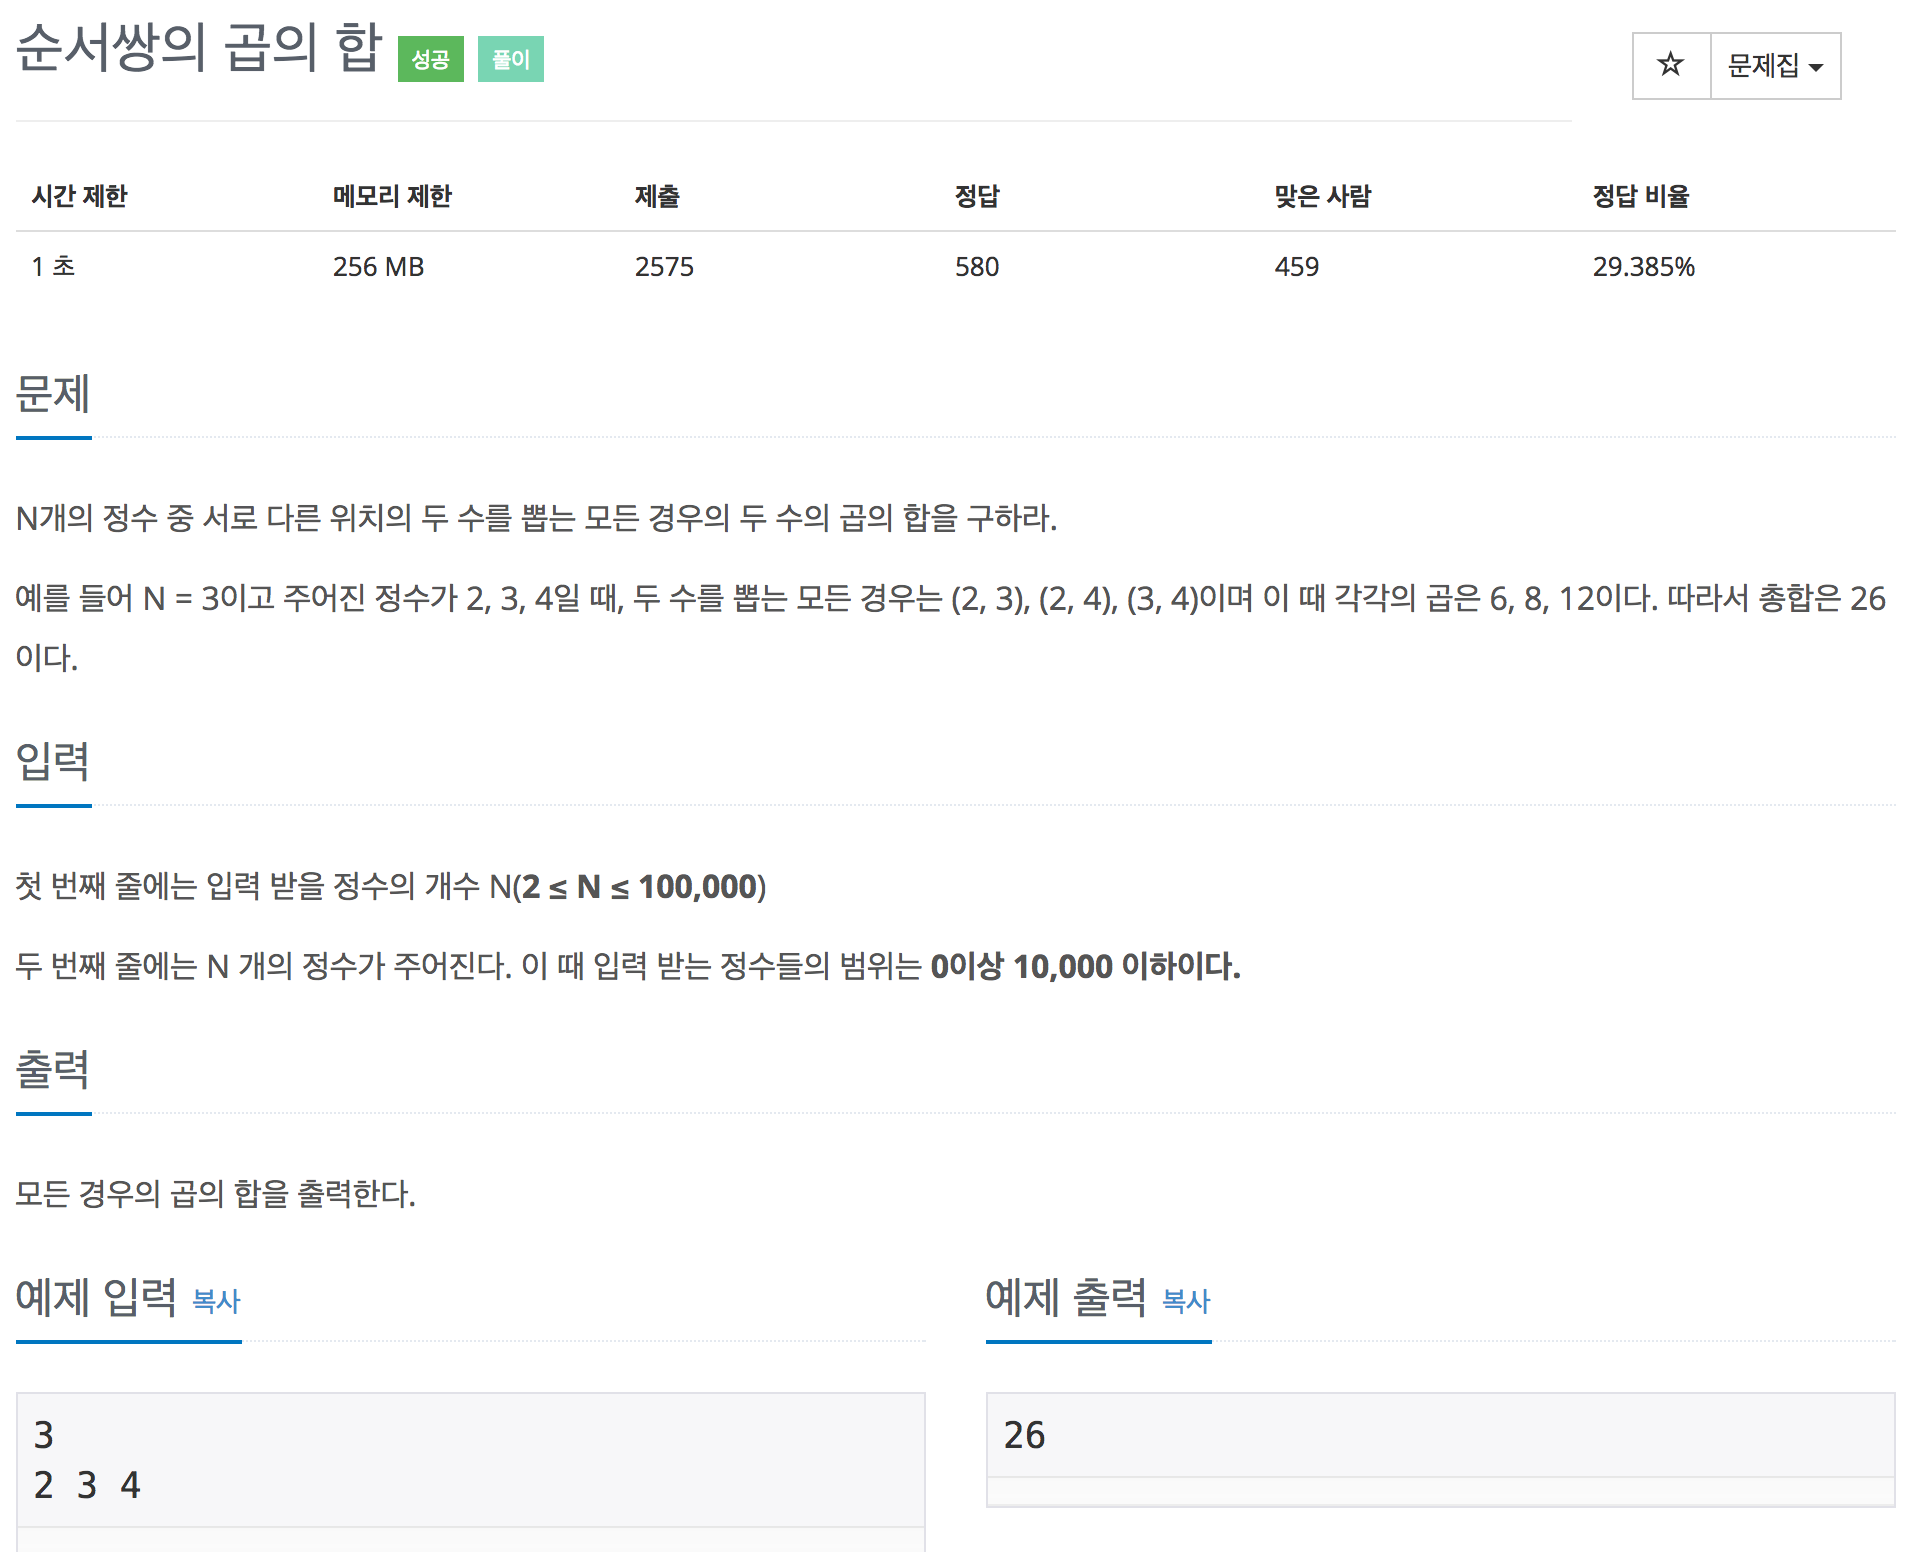Click the 정답 비율 value 29.385%
This screenshot has height=1552, width=1918.
tap(1643, 267)
